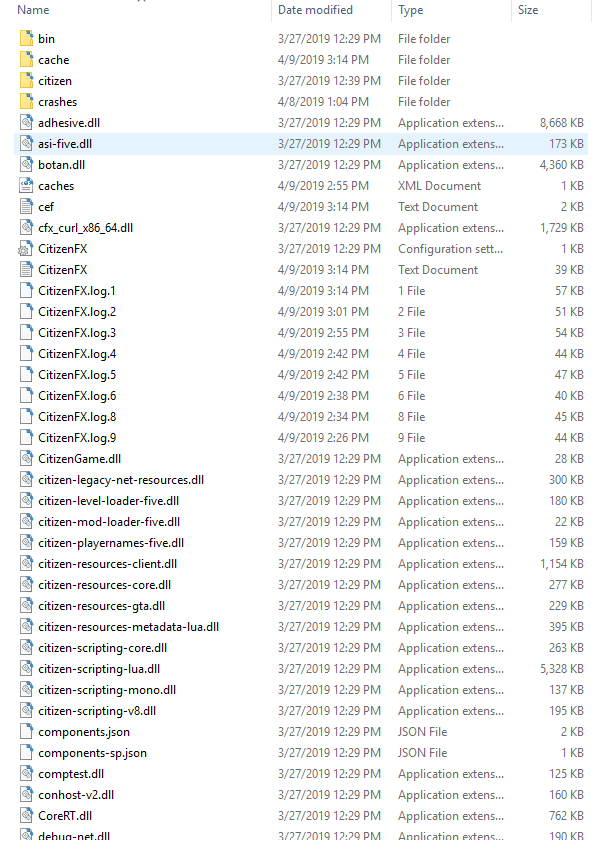Viewport: 610px width, 856px height.
Task: Click the crashes folder icon
Action: [x=26, y=102]
